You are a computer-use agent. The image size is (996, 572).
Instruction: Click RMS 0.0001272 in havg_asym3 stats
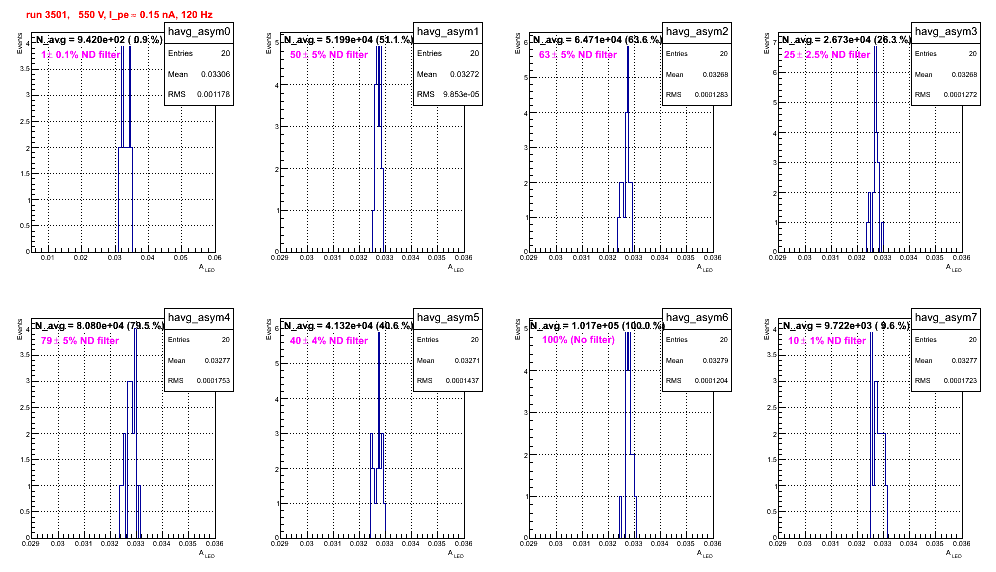click(x=946, y=94)
